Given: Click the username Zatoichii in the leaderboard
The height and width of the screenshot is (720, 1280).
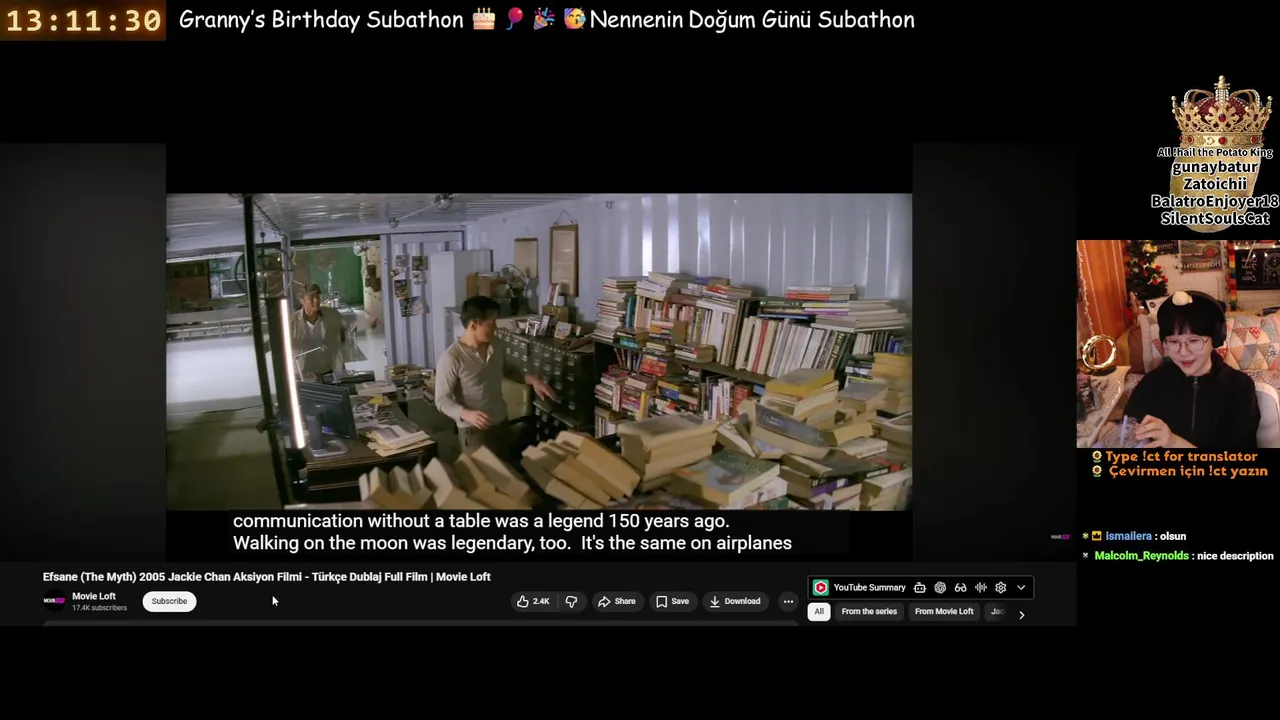Looking at the screenshot, I should [1215, 184].
